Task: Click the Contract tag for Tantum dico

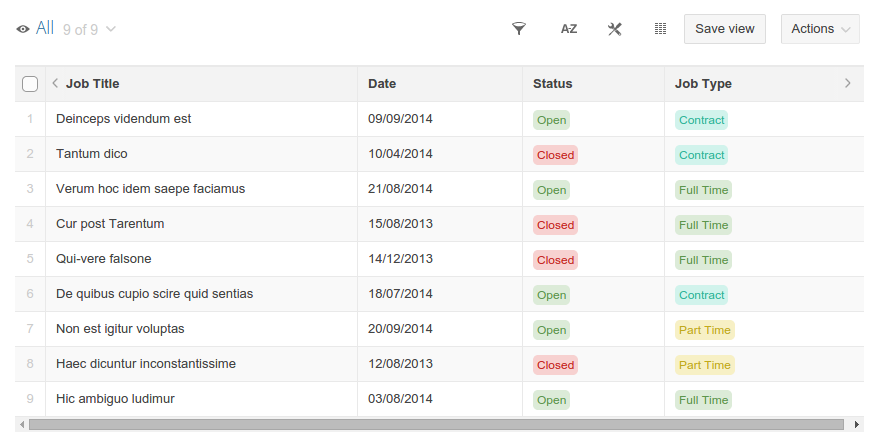Action: click(x=701, y=155)
